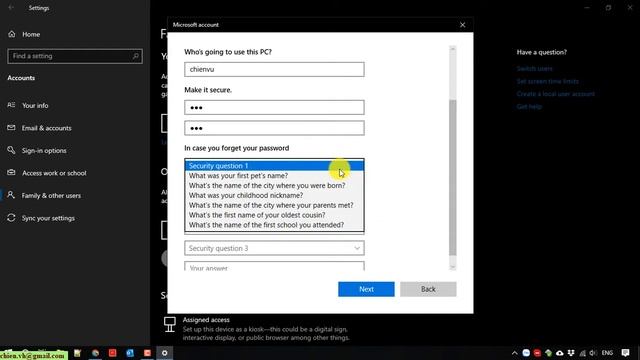Open the volume speaker tray icon
The image size is (640, 360).
pos(593,353)
